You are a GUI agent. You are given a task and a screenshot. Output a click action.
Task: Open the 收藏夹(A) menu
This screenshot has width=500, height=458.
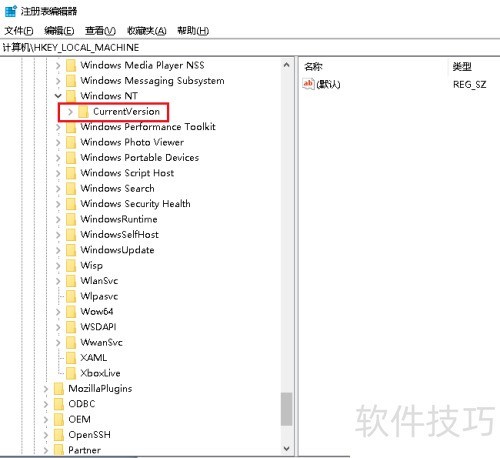147,31
